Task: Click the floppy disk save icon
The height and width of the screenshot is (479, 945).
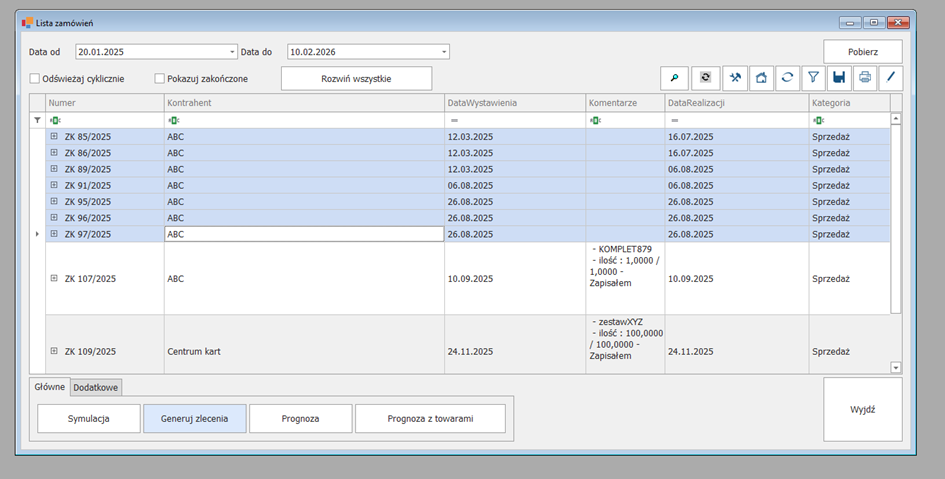Action: coord(840,78)
